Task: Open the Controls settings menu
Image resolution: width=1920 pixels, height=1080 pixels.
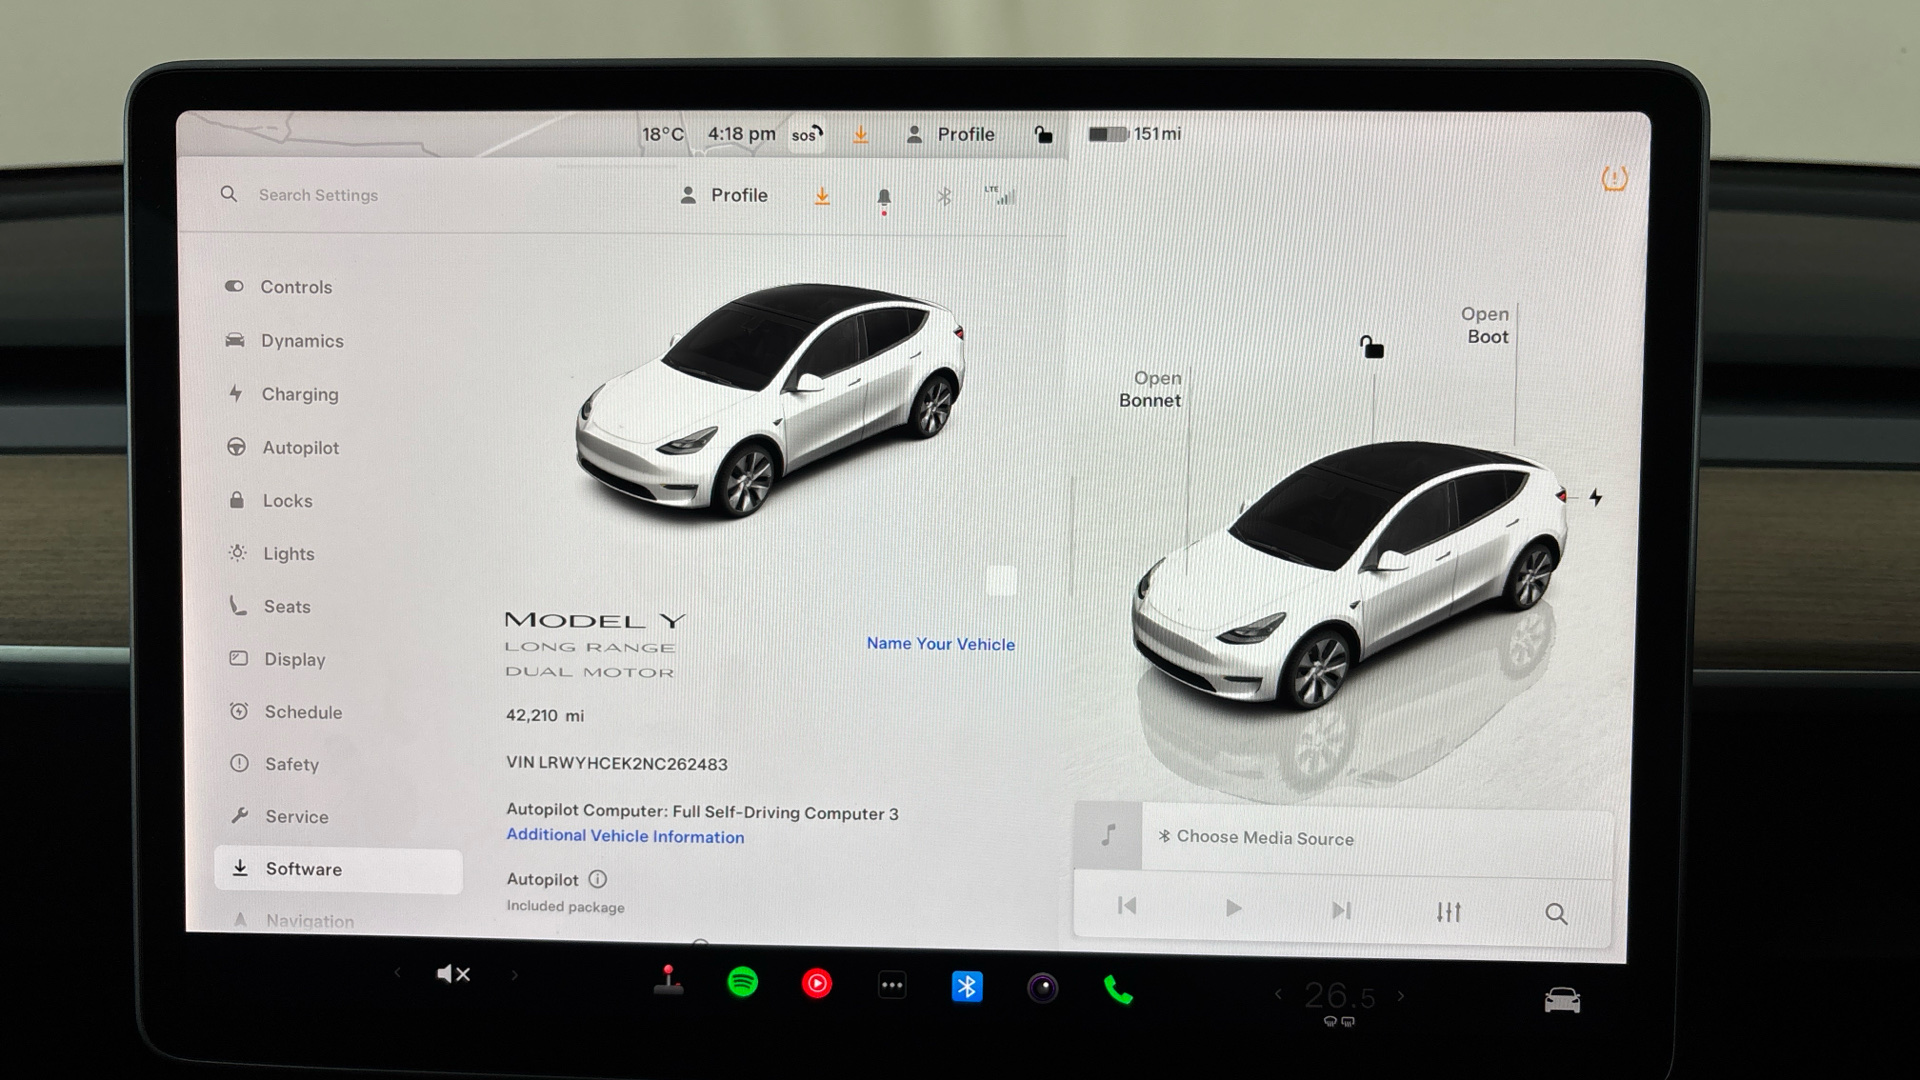Action: [279, 287]
